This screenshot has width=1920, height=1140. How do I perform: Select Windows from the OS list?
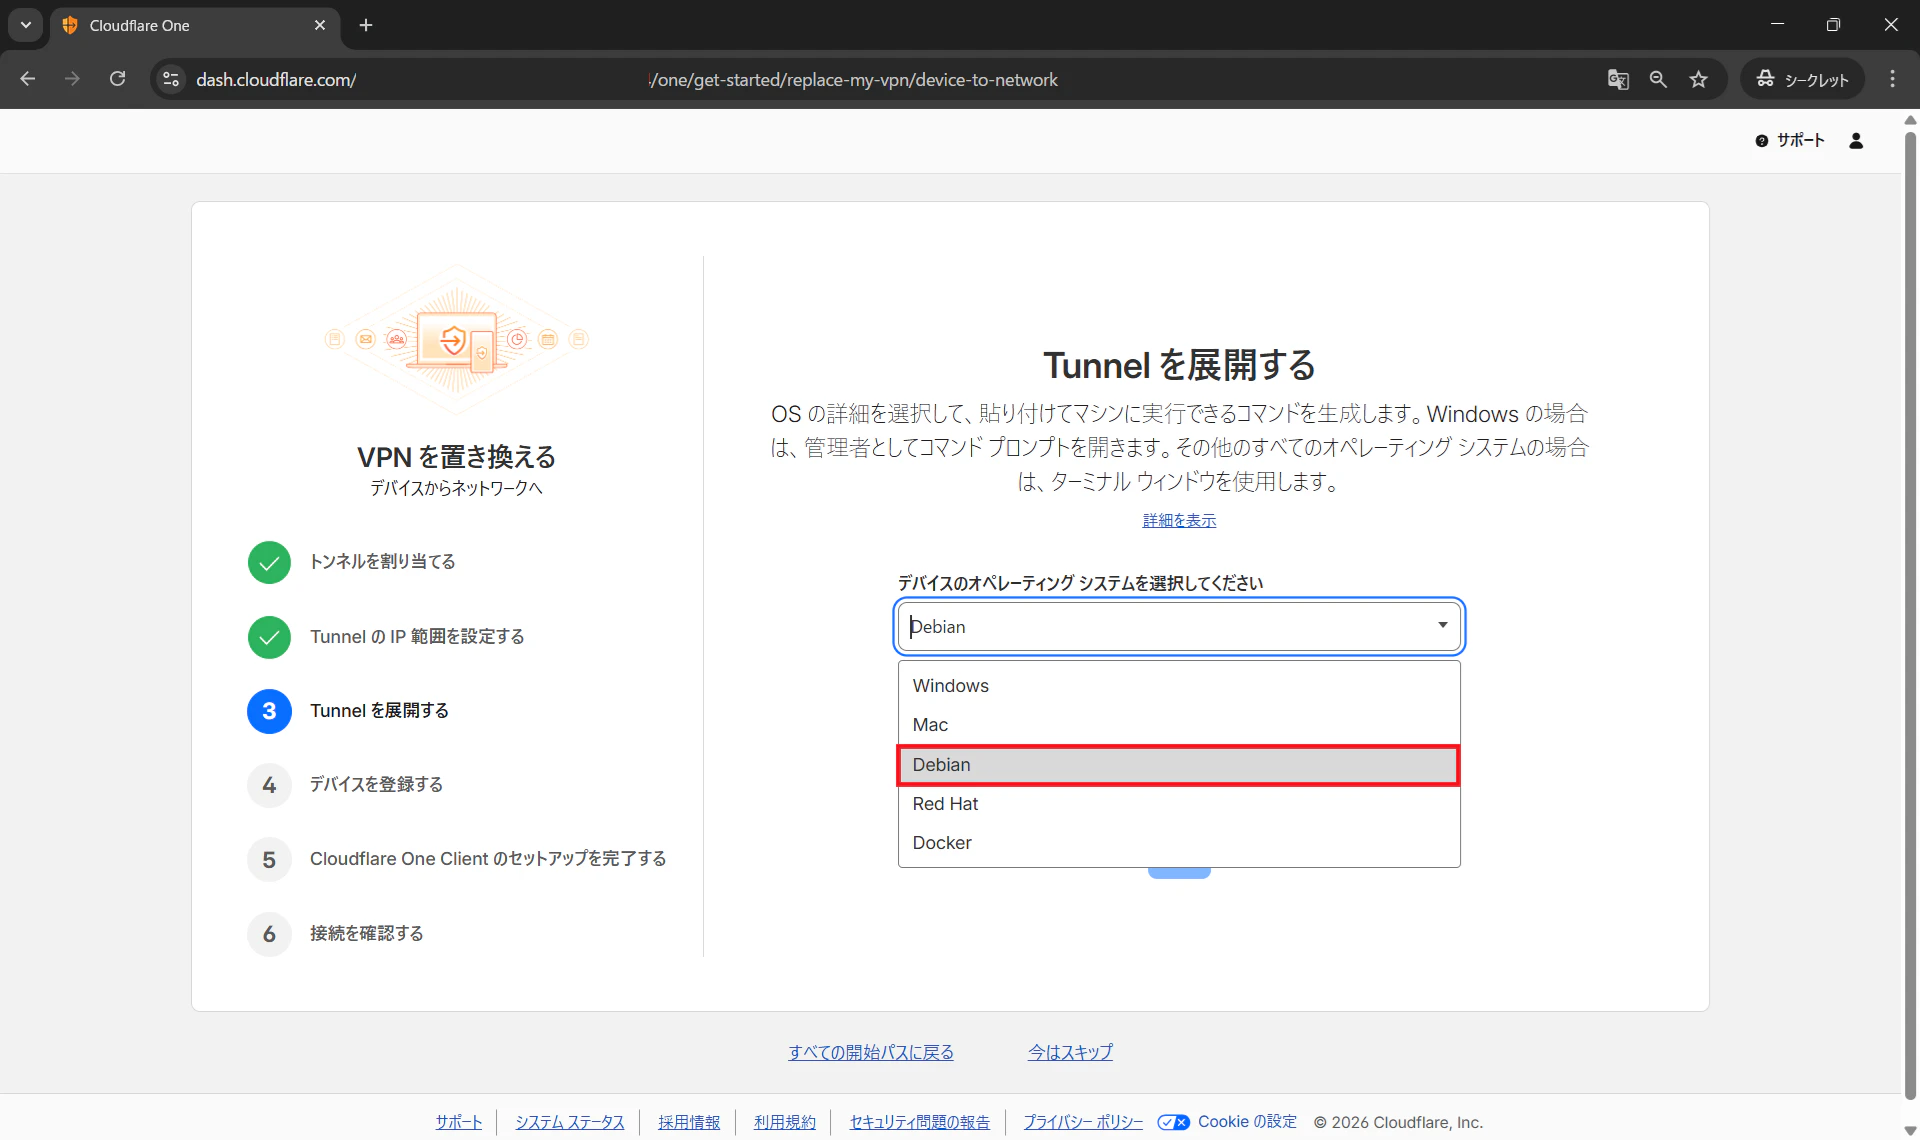click(1179, 686)
